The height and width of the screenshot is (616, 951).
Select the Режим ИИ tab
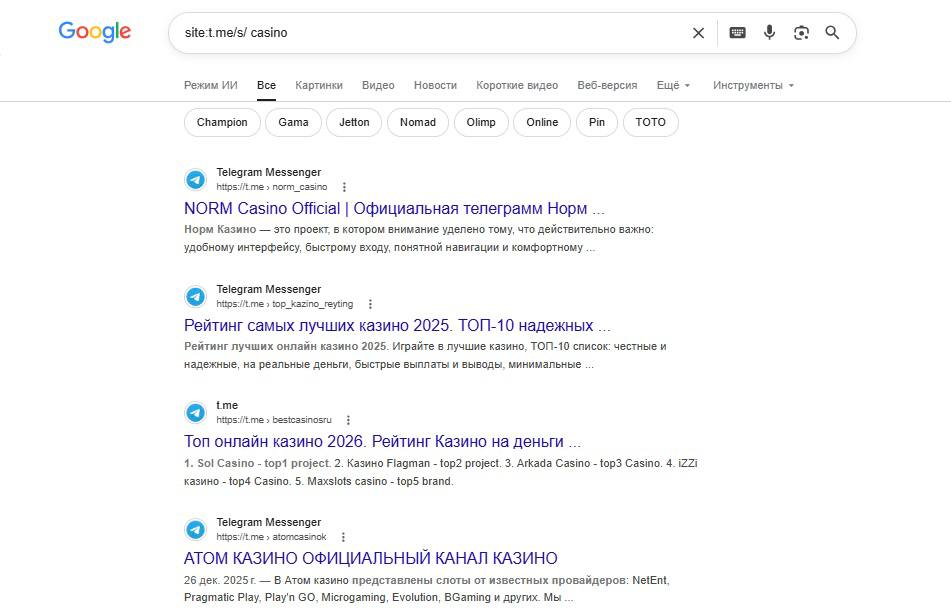(210, 85)
